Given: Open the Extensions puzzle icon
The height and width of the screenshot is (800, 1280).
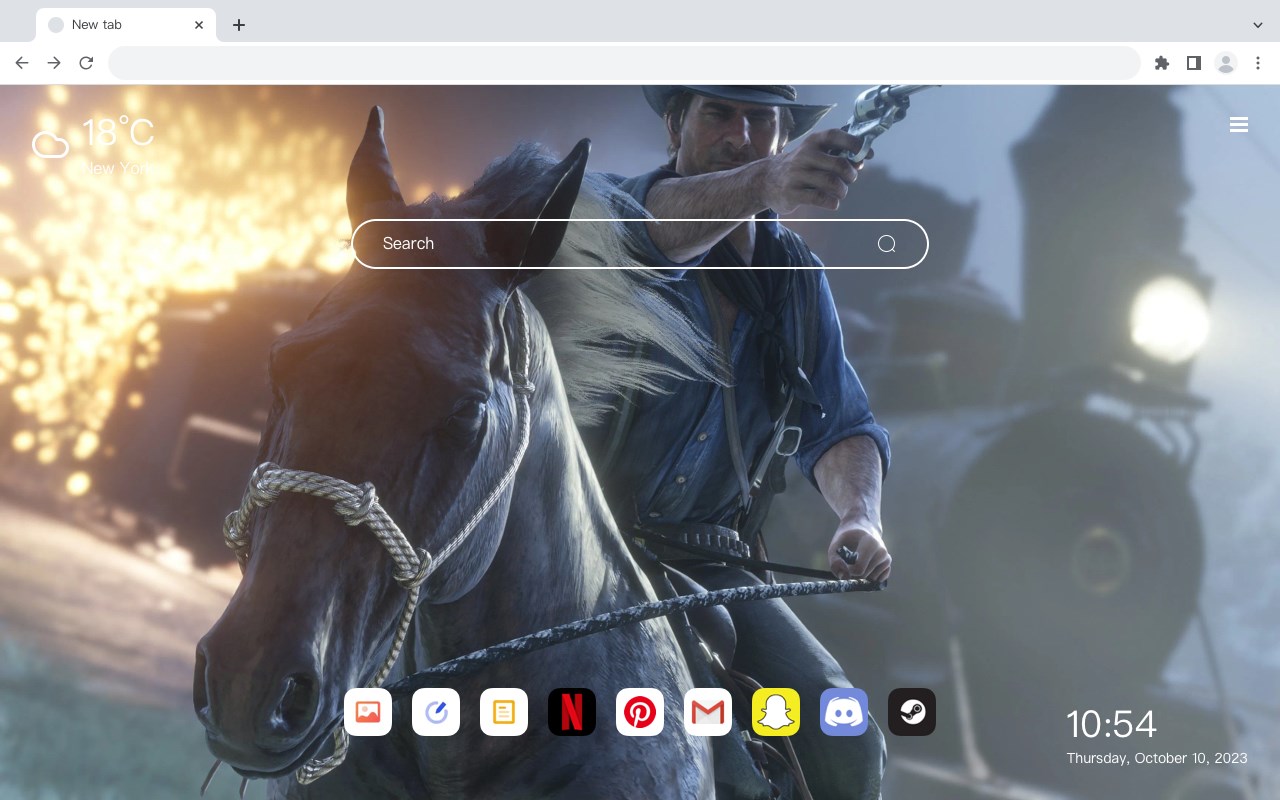Looking at the screenshot, I should [1161, 63].
